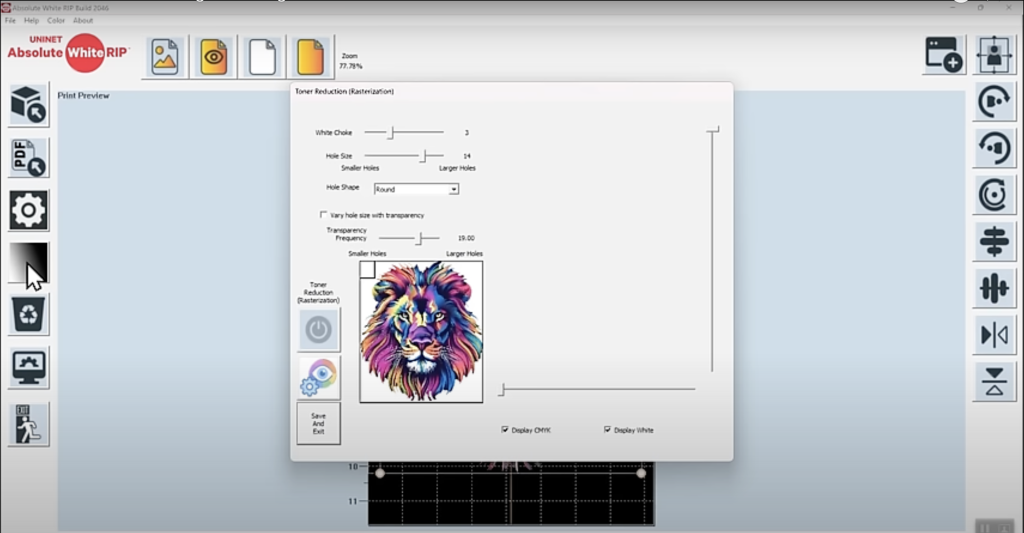
Task: Click the PDF import icon
Action: [28, 158]
